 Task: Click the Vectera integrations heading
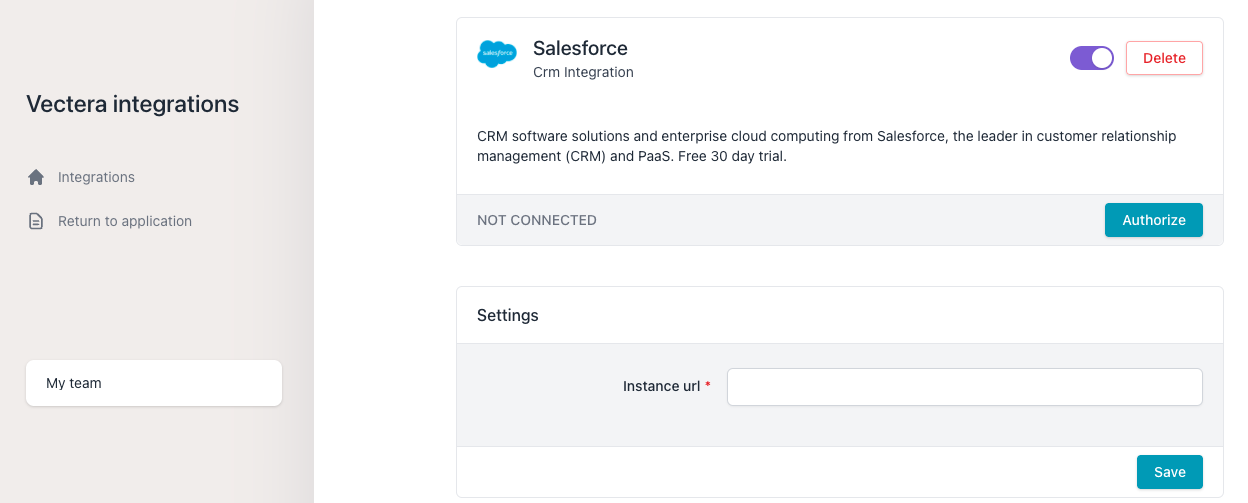132,104
